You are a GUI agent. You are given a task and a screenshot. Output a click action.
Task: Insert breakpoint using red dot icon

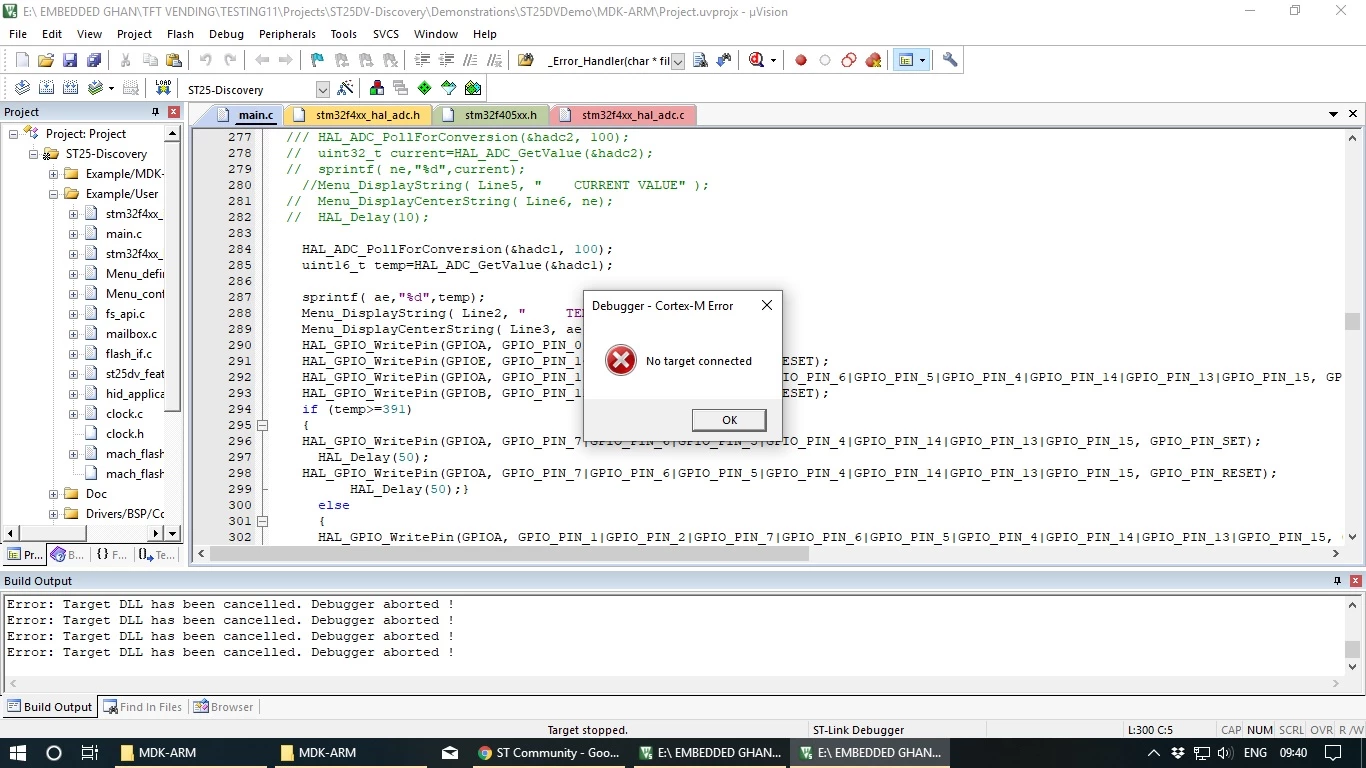801,60
